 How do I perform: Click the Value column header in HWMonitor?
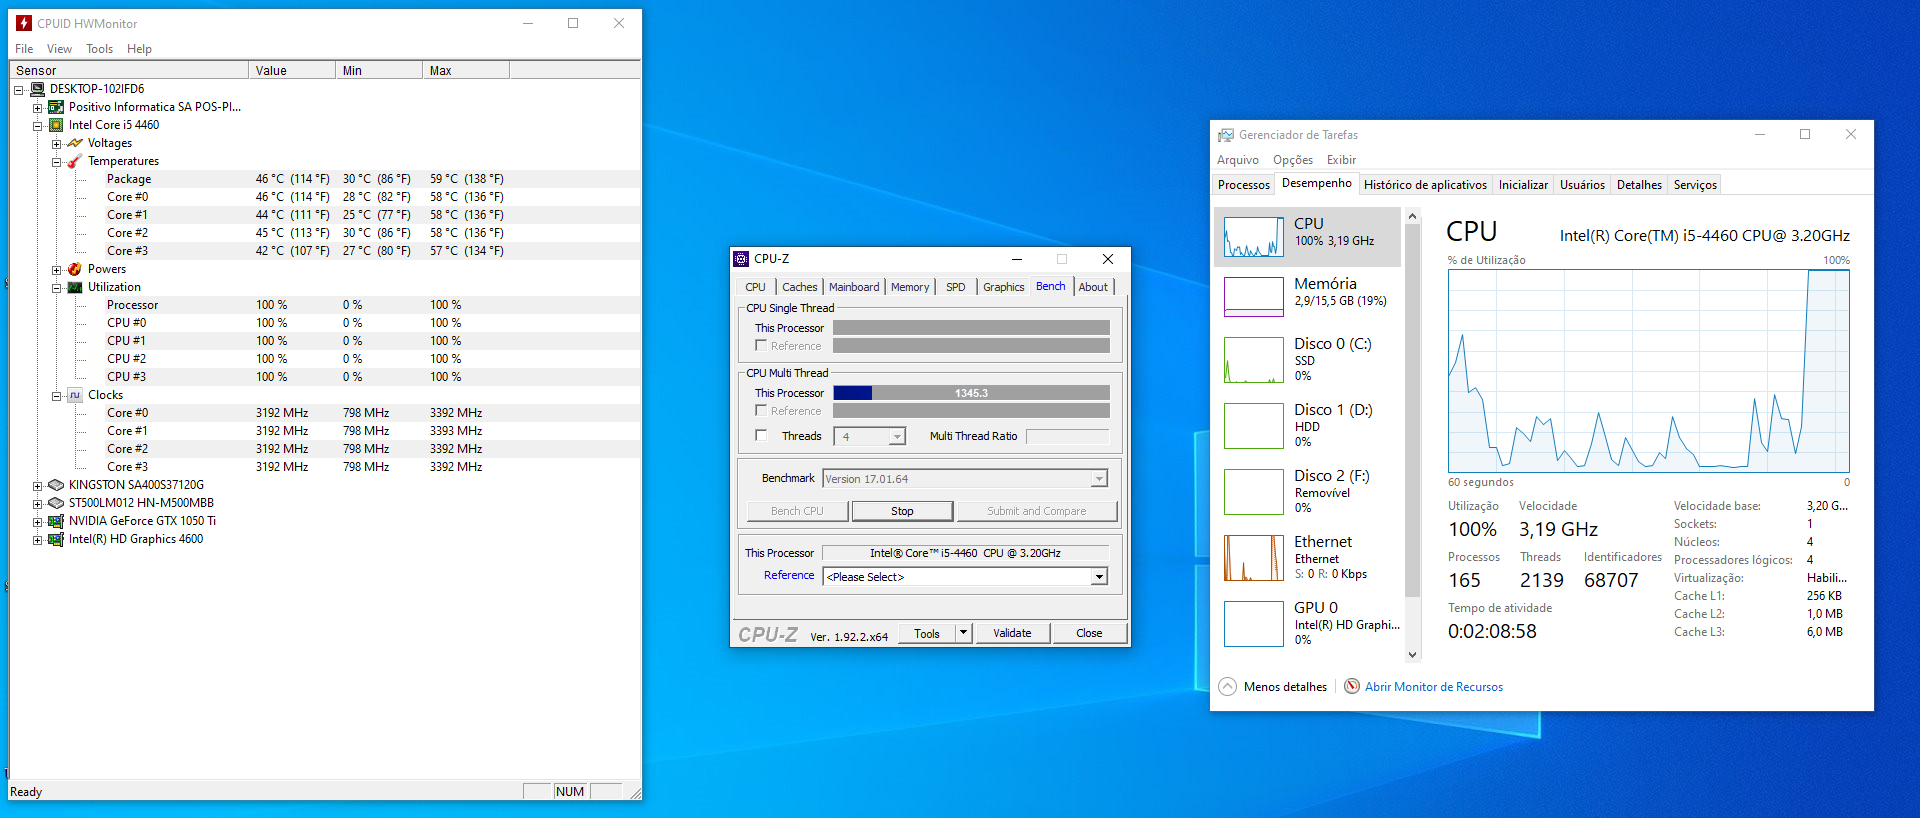[292, 70]
